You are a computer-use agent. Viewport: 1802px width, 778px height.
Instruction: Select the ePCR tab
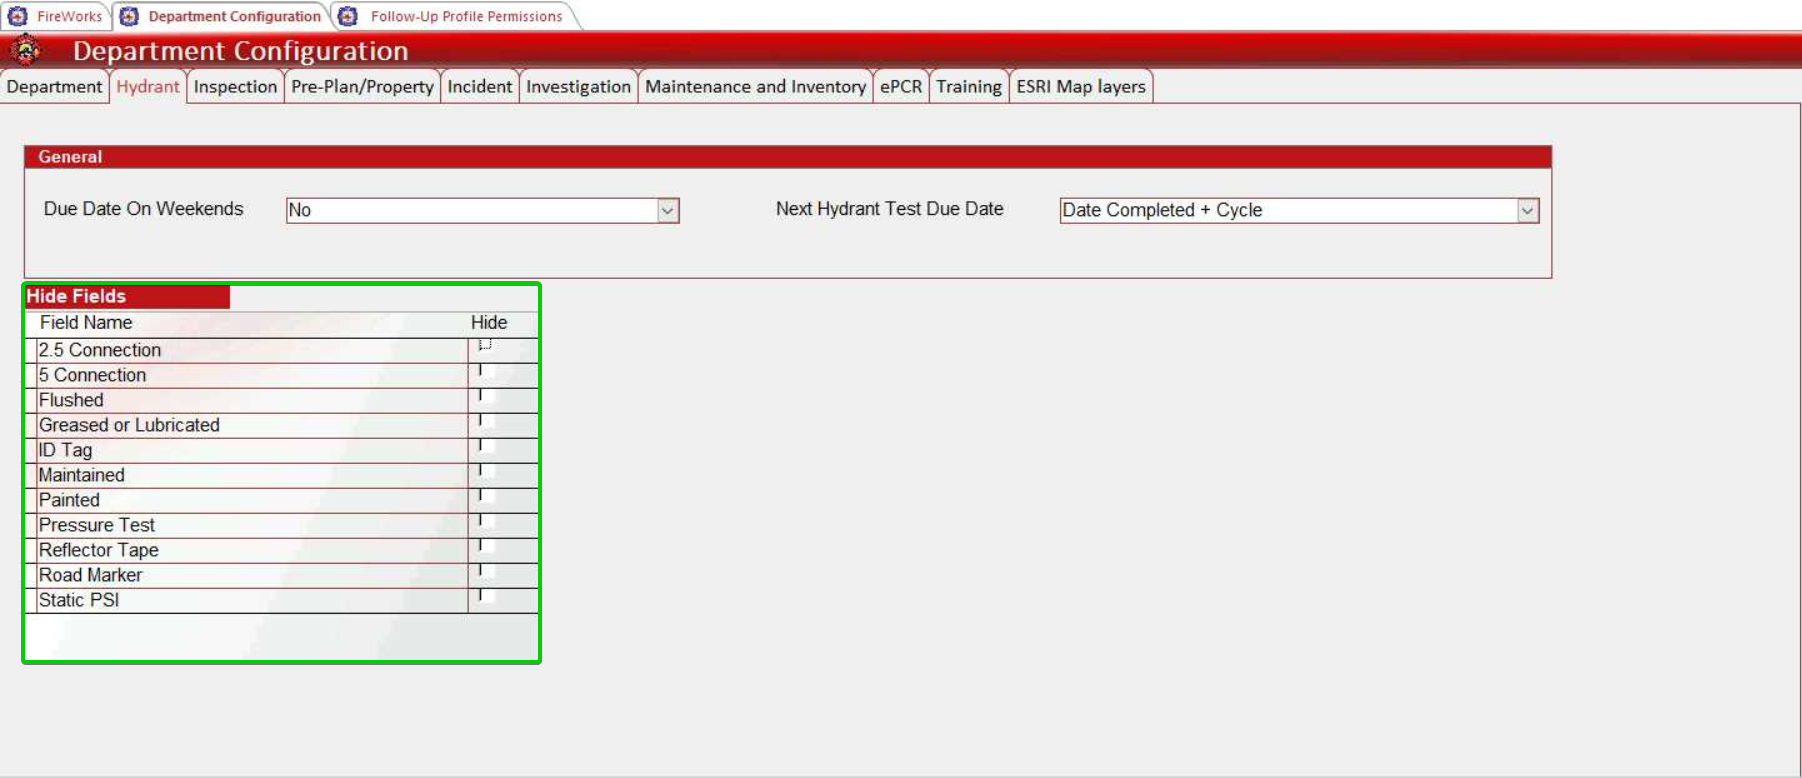[x=900, y=87]
